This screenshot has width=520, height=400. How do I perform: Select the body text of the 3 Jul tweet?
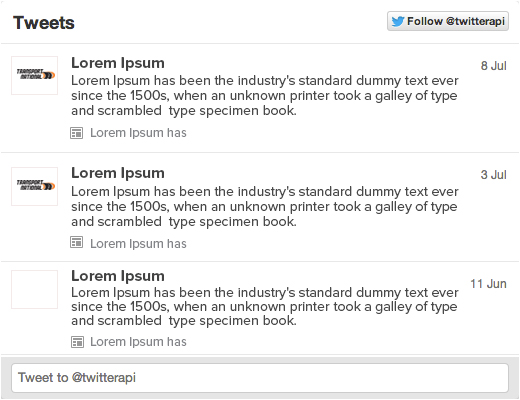[265, 207]
